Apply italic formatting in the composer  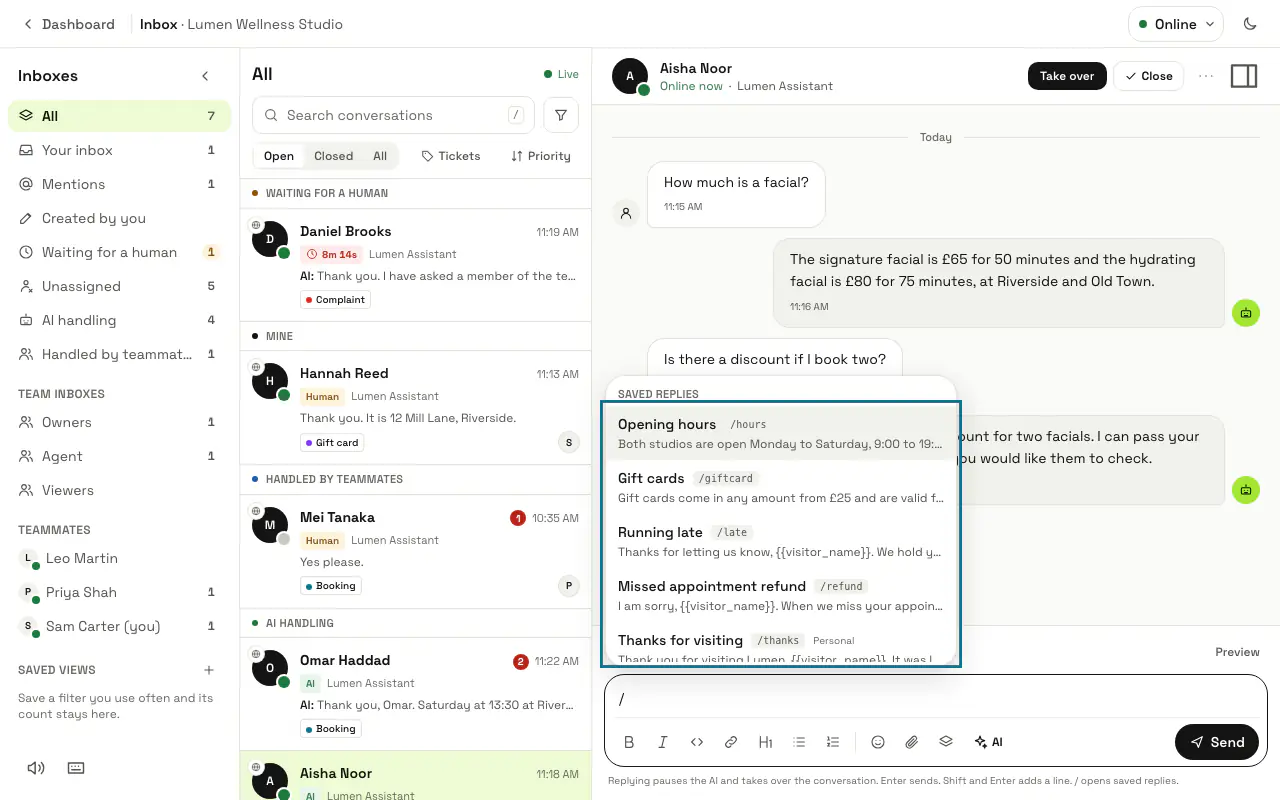(663, 742)
